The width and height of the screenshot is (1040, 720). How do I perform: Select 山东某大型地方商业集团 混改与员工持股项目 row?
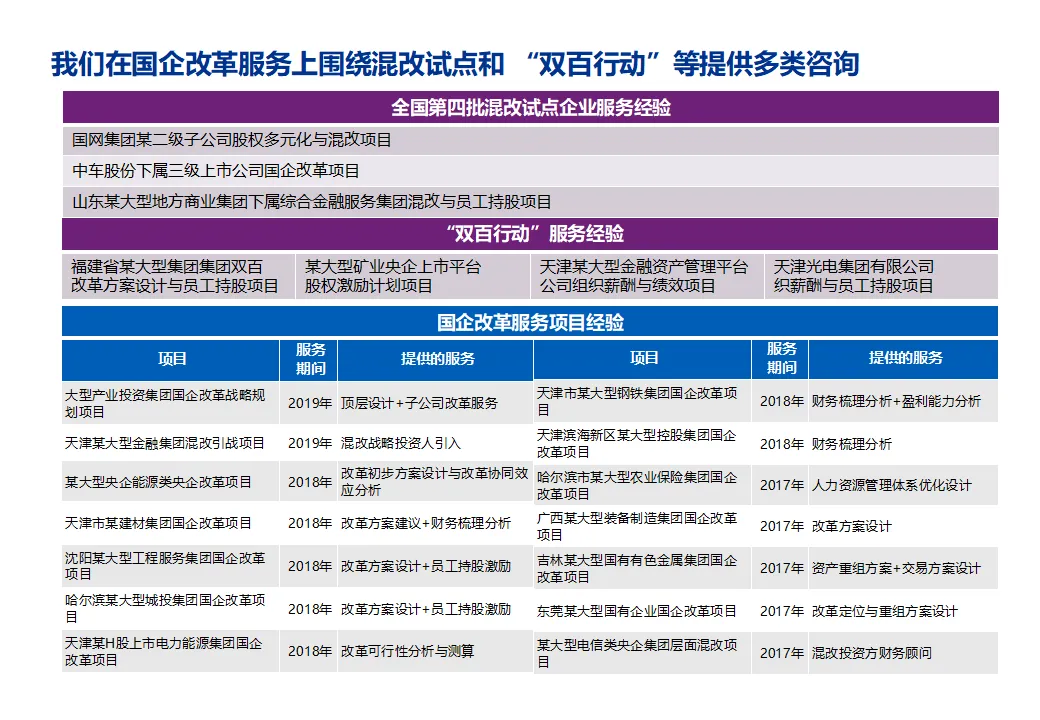point(531,202)
